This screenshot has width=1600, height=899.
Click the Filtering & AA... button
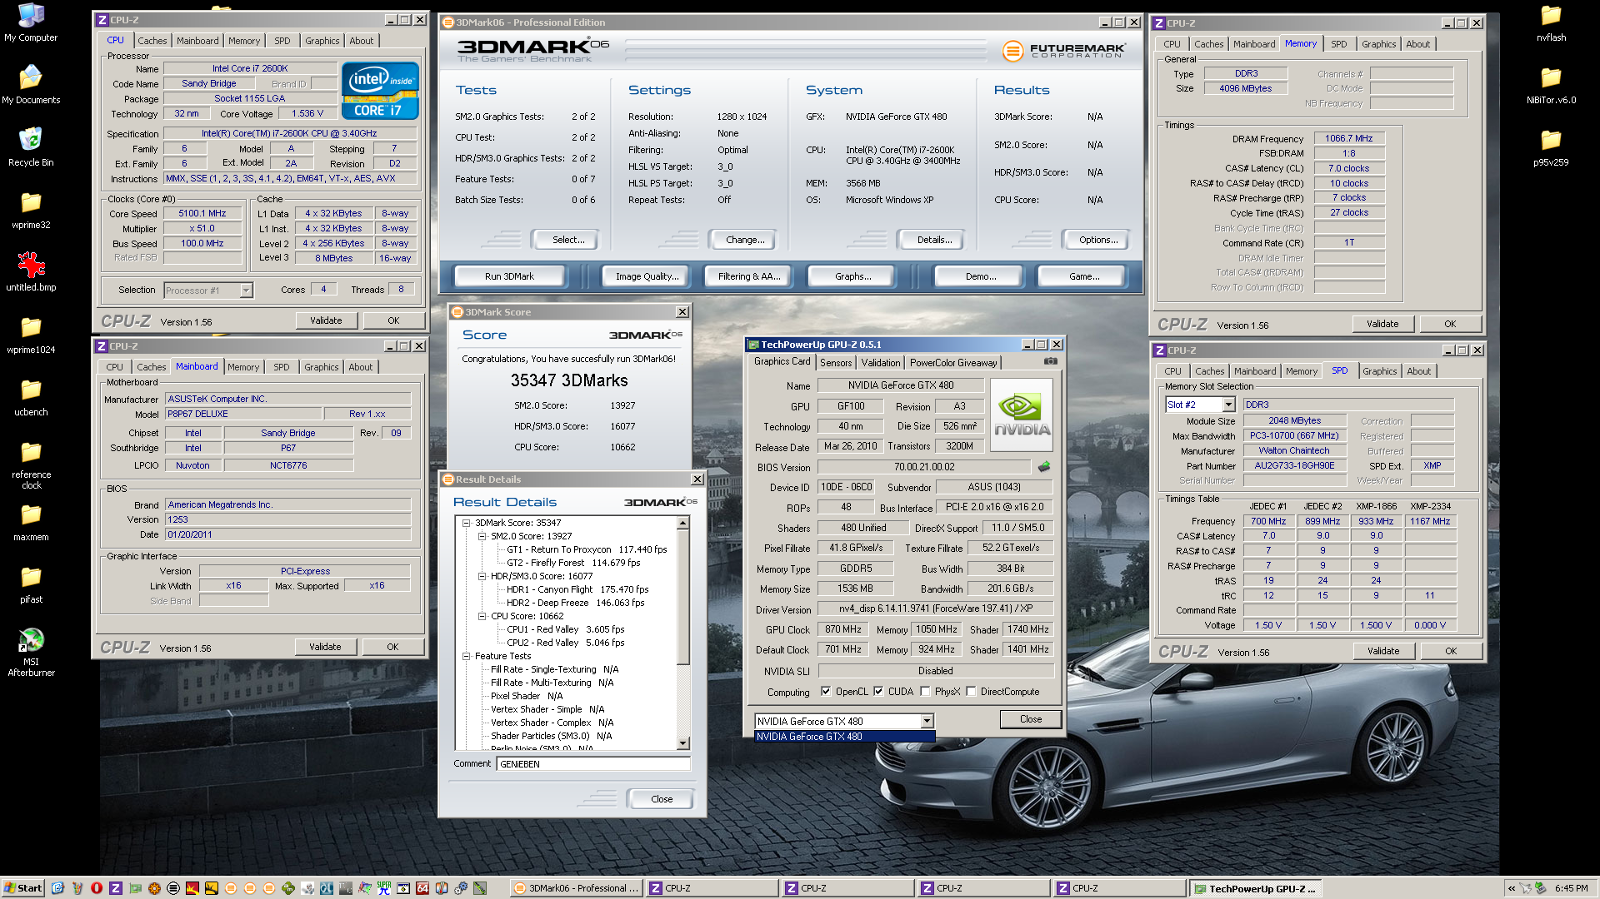coord(749,277)
